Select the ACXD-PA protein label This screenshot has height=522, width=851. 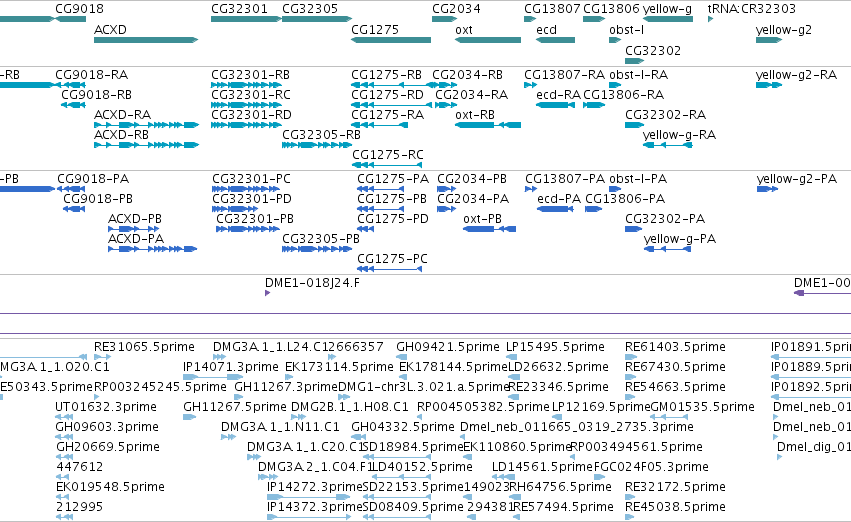tap(136, 239)
